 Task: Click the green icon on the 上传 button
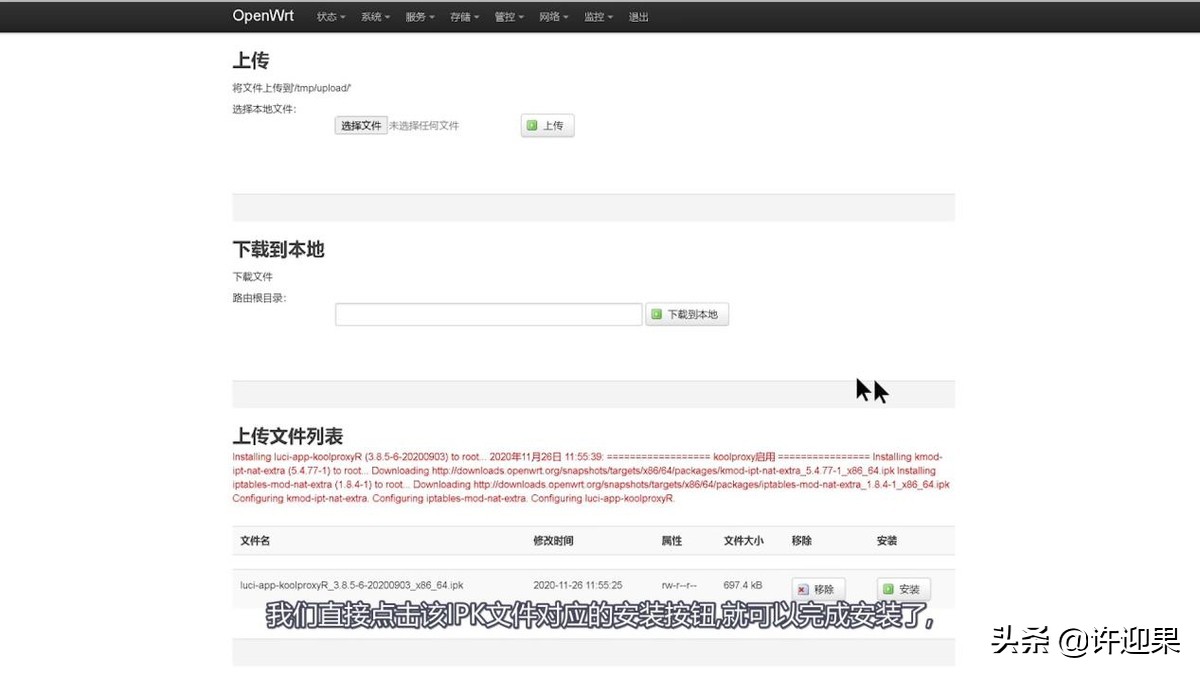click(x=532, y=125)
